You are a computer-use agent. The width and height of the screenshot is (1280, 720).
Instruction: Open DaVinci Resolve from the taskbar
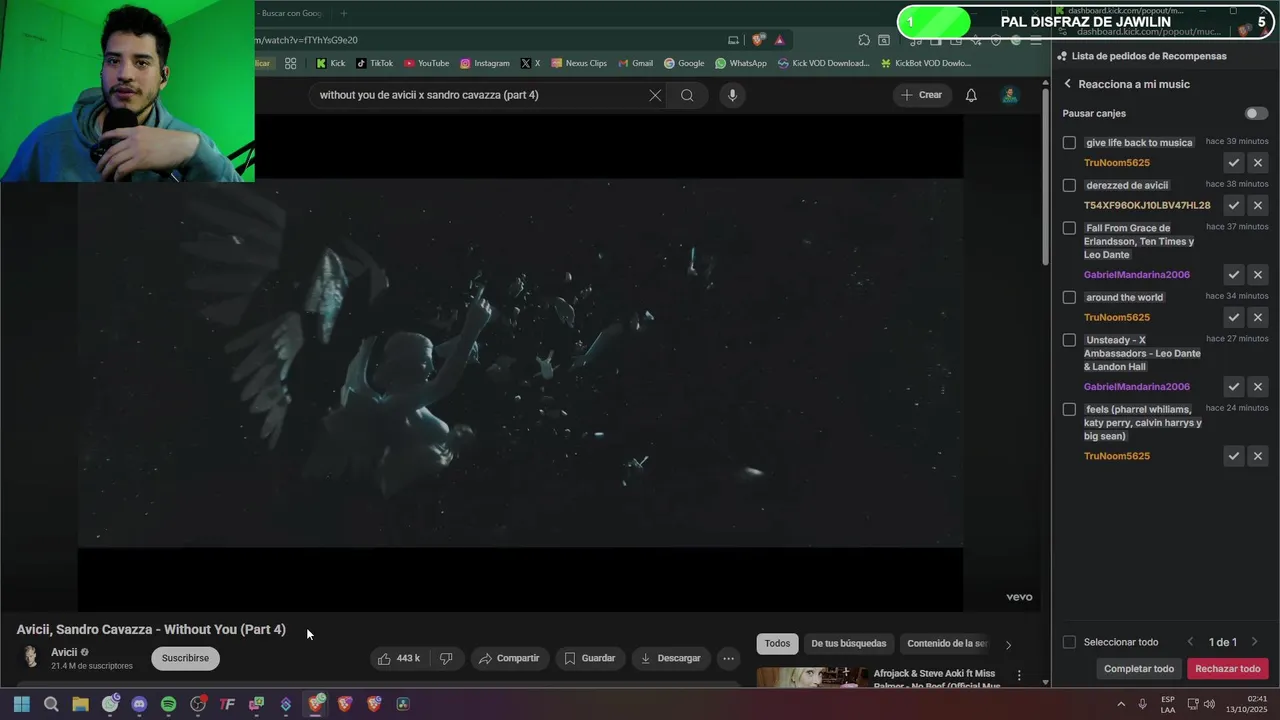point(402,704)
